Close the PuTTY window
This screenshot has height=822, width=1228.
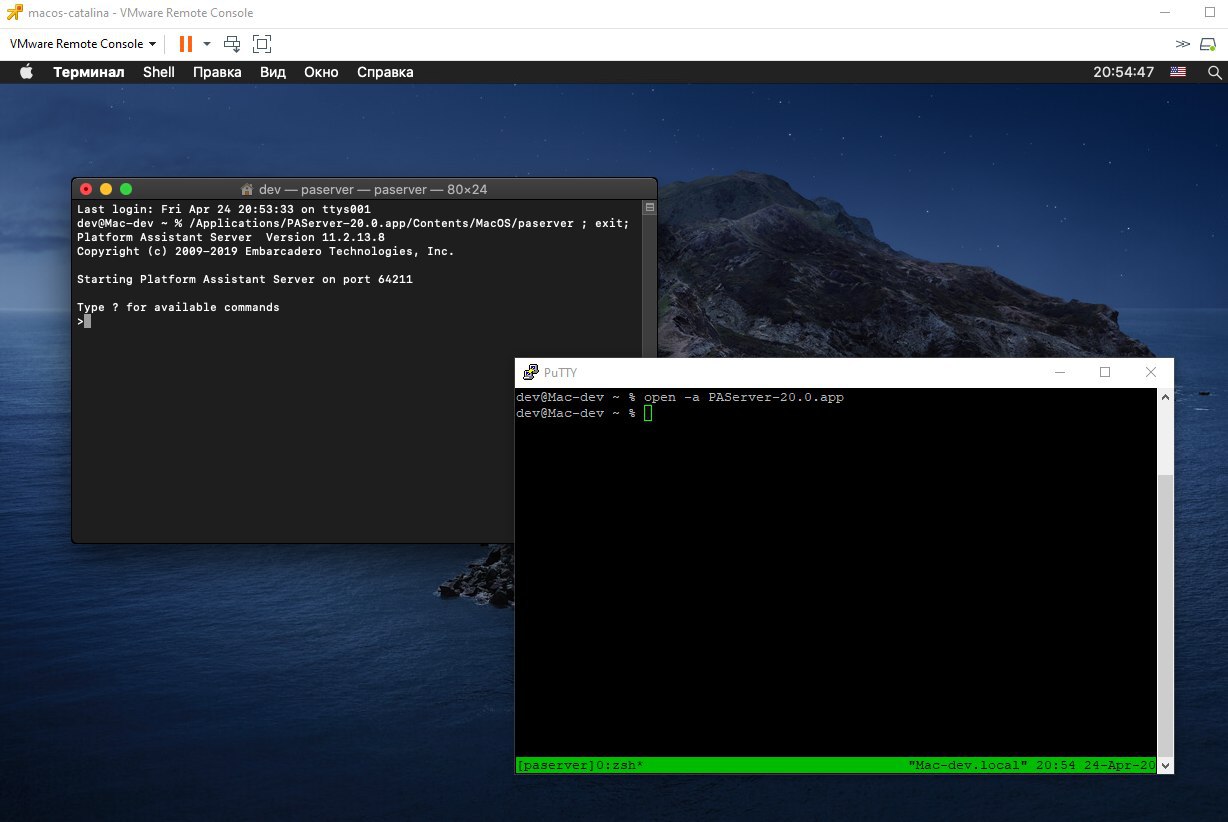coord(1151,372)
